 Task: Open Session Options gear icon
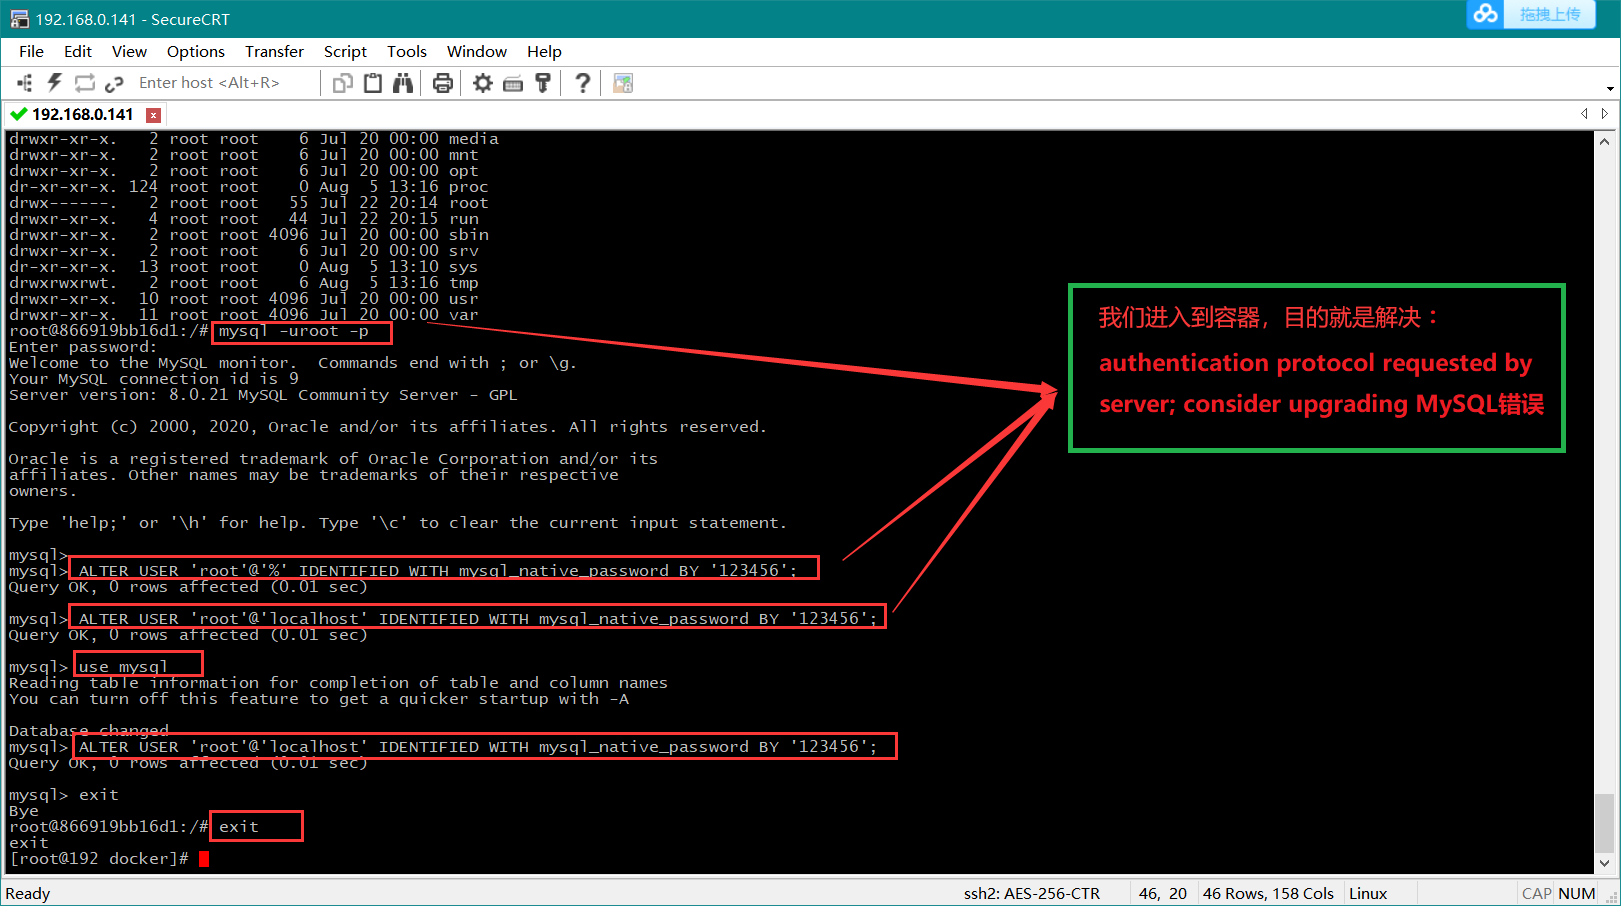coord(483,83)
